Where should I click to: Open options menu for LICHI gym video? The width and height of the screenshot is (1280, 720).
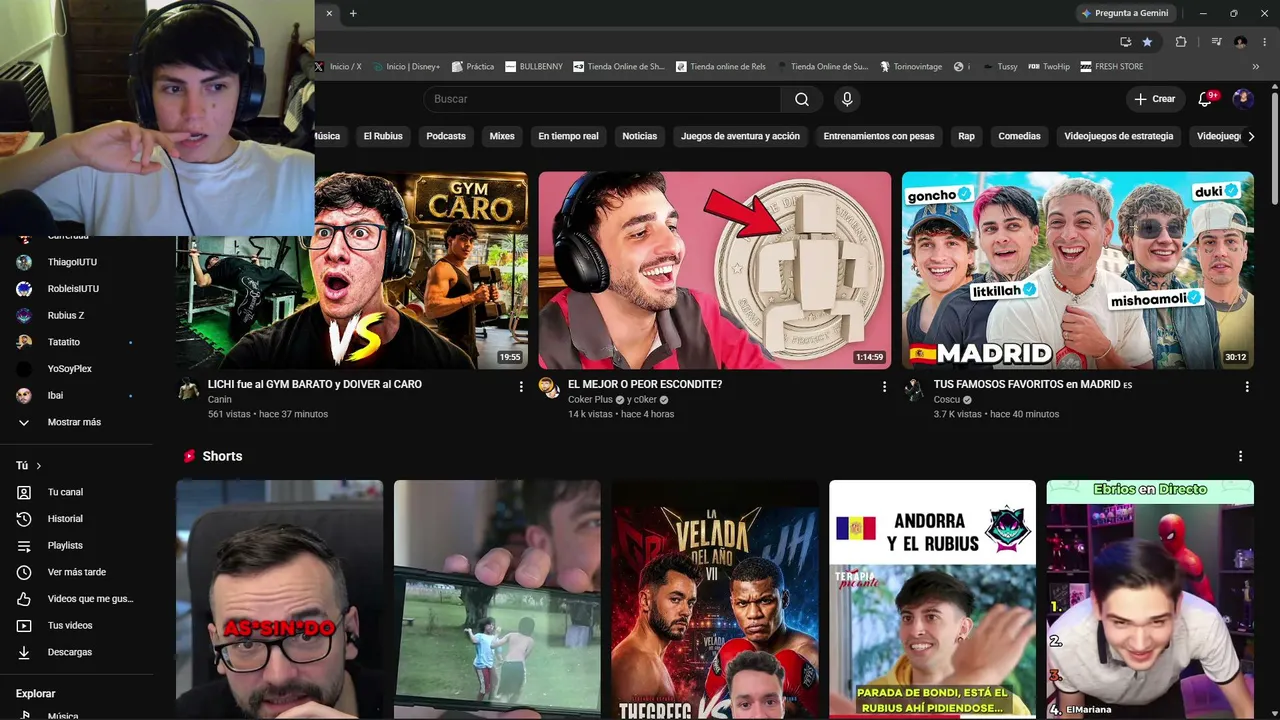point(521,386)
